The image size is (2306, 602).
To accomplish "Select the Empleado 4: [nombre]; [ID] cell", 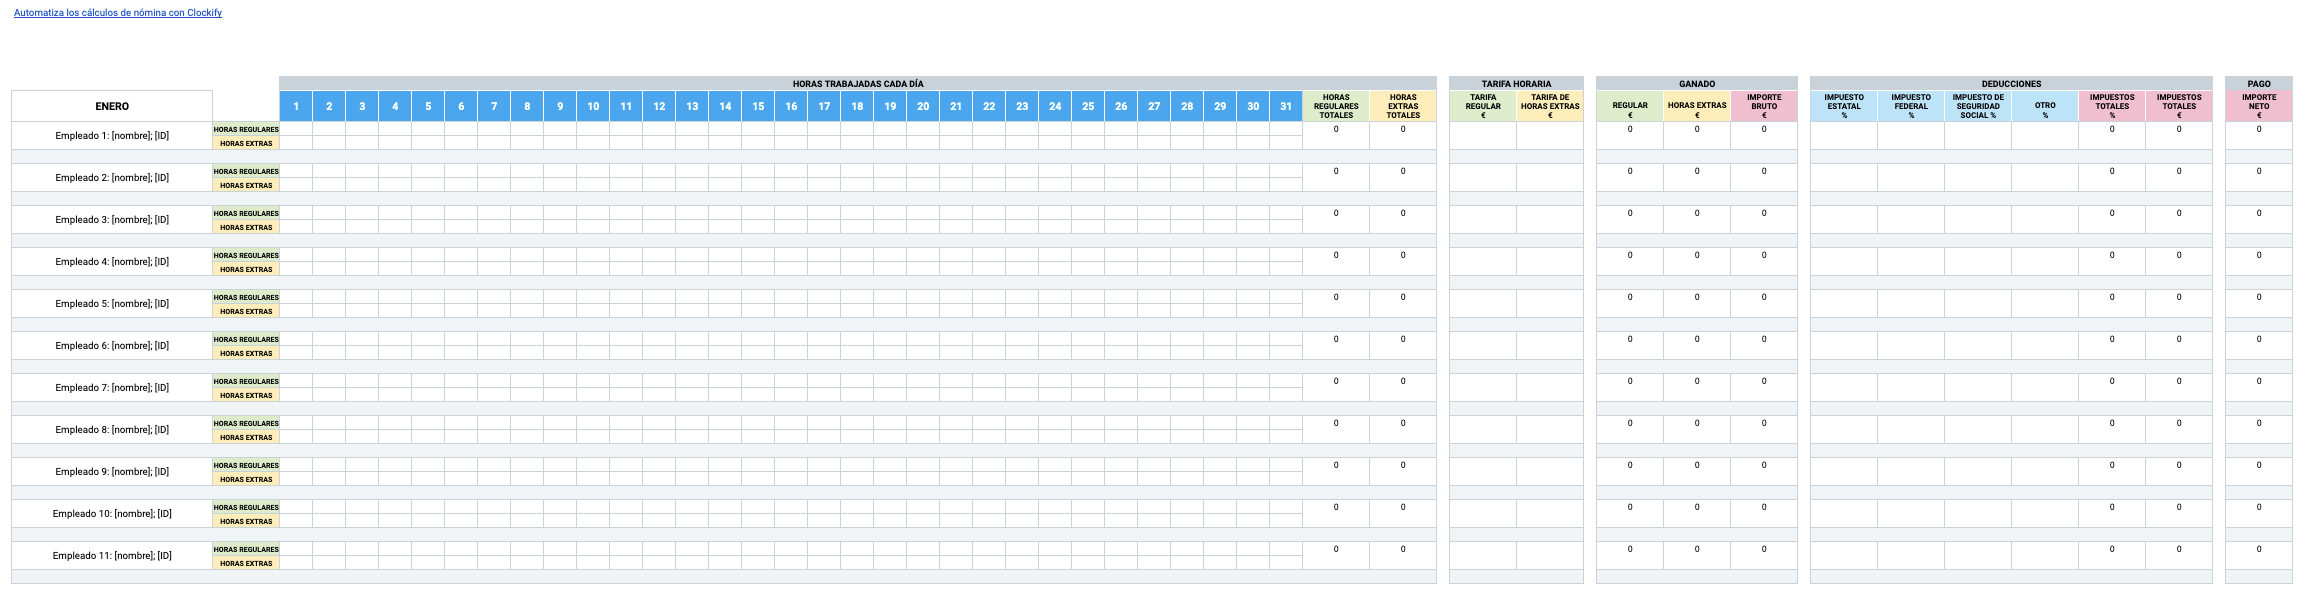I will pos(112,262).
